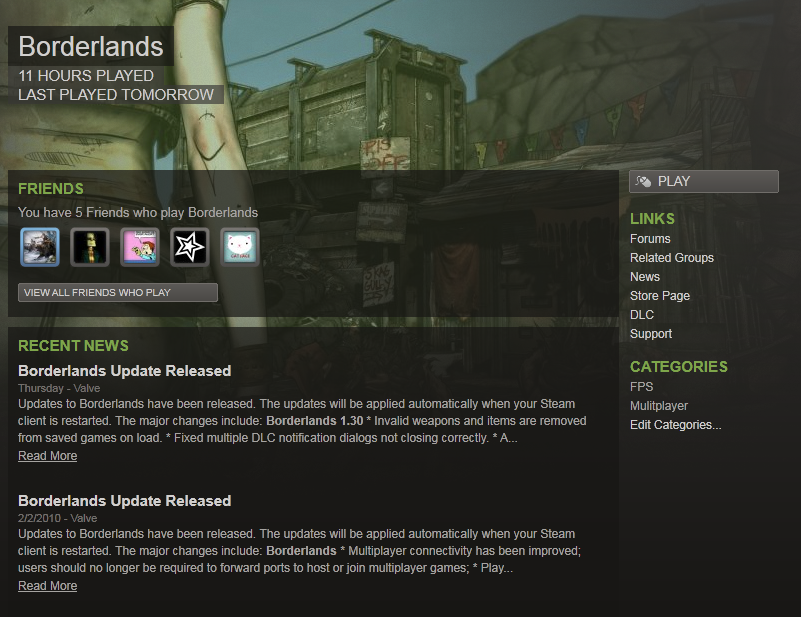Open the second friend's dark statue avatar
The width and height of the screenshot is (801, 617).
(90, 247)
